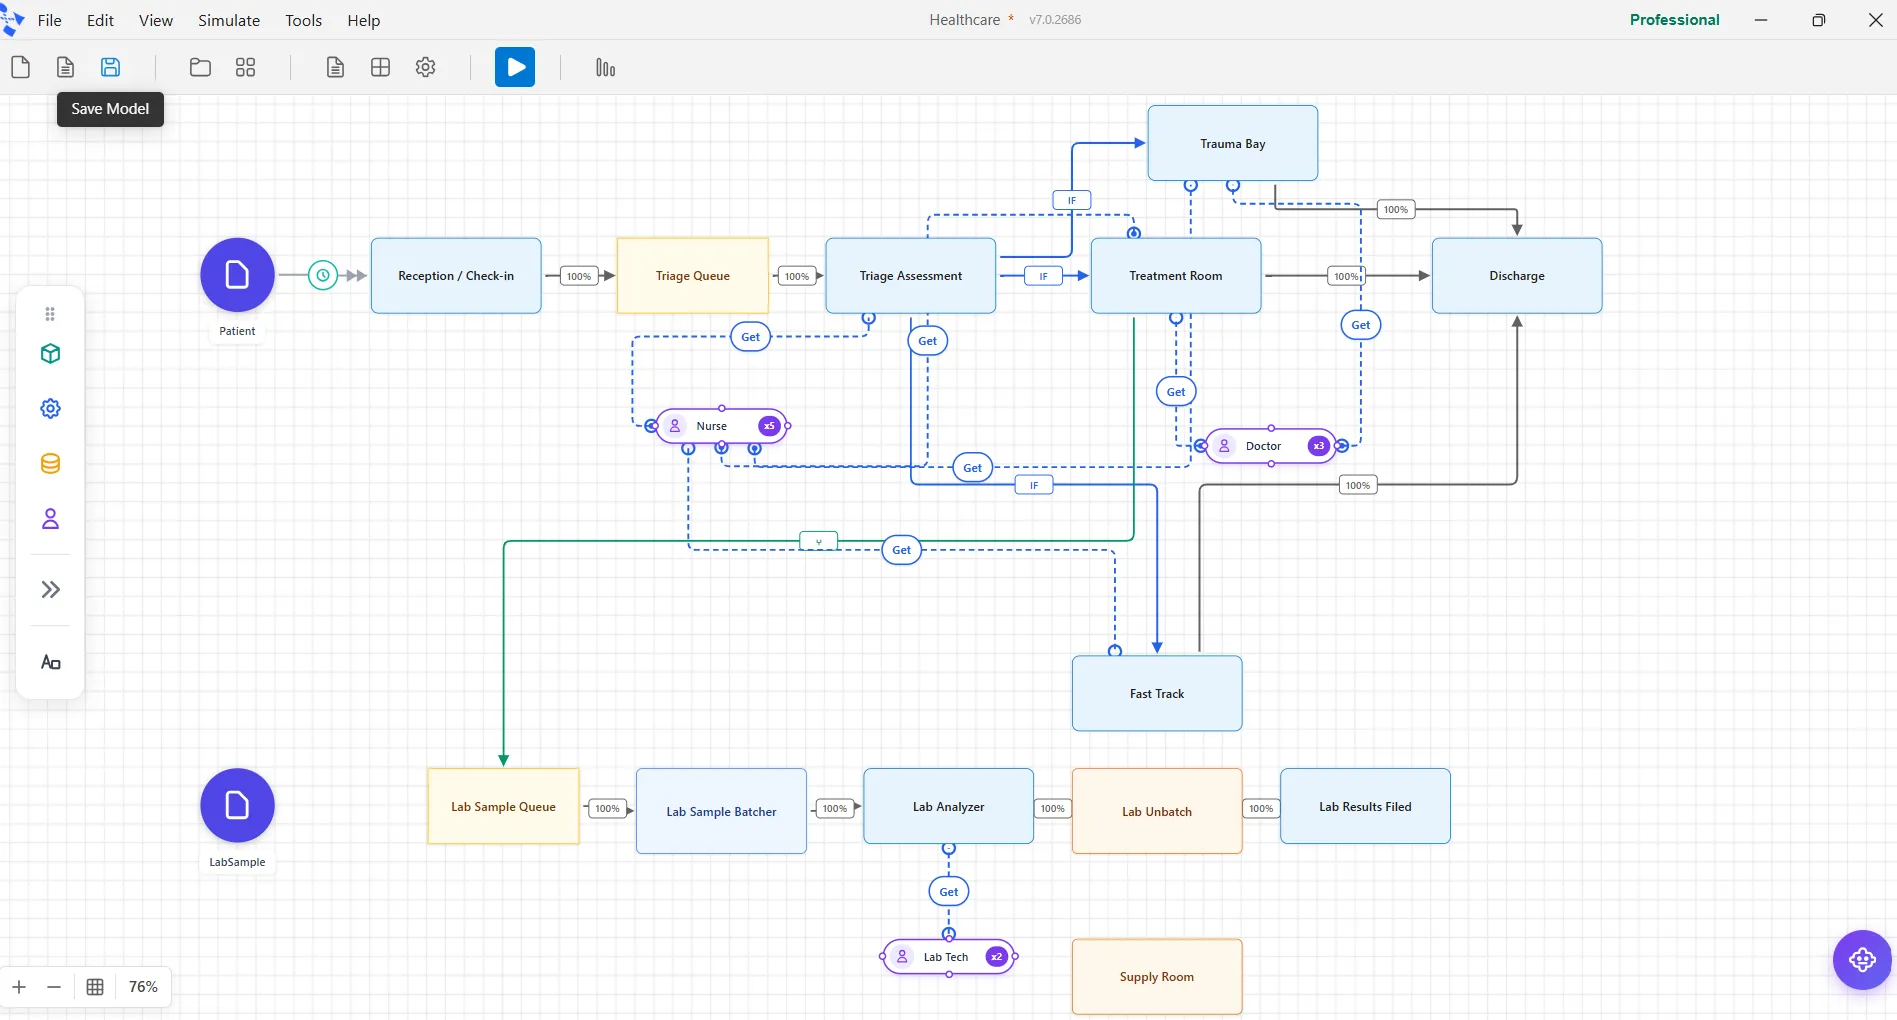Run the simulation with play button
This screenshot has height=1020, width=1897.
tap(515, 67)
